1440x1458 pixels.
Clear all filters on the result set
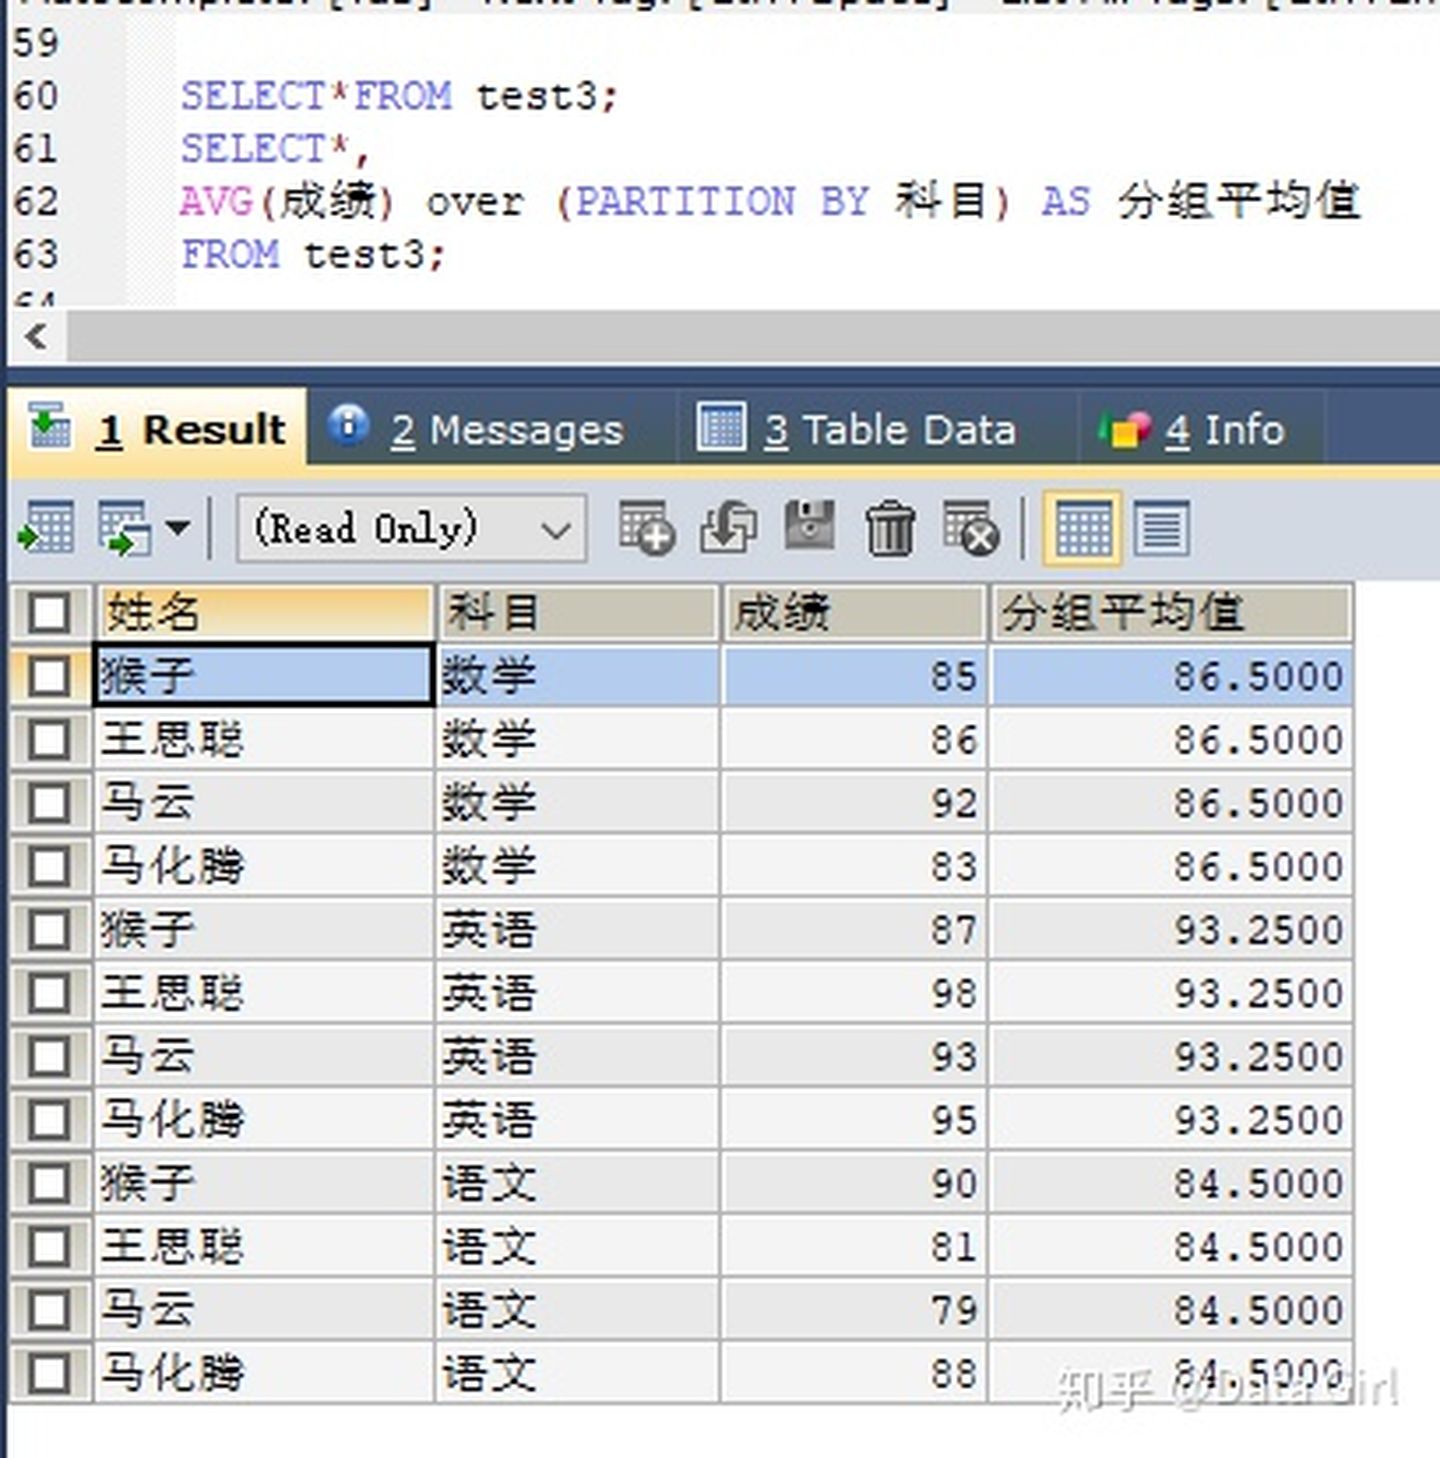coord(968,528)
